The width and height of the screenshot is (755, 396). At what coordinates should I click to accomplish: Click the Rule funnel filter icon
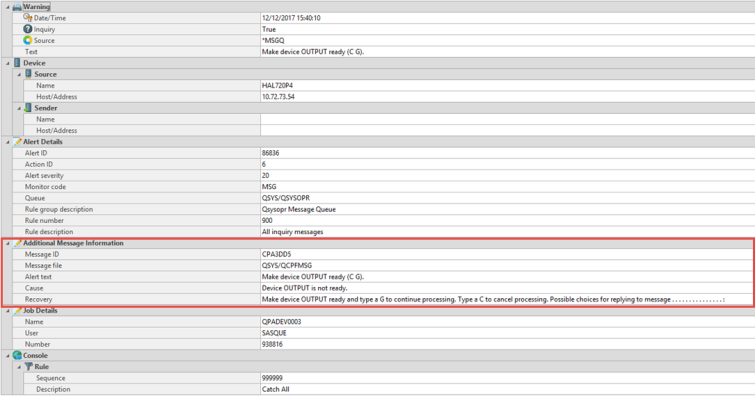[x=28, y=367]
